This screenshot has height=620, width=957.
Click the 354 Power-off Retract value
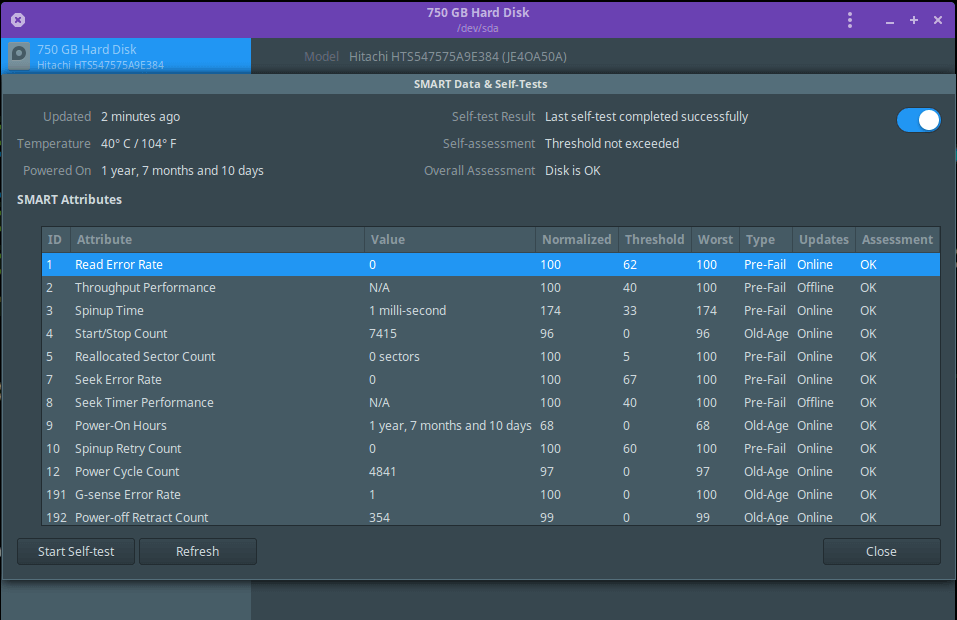coord(380,517)
